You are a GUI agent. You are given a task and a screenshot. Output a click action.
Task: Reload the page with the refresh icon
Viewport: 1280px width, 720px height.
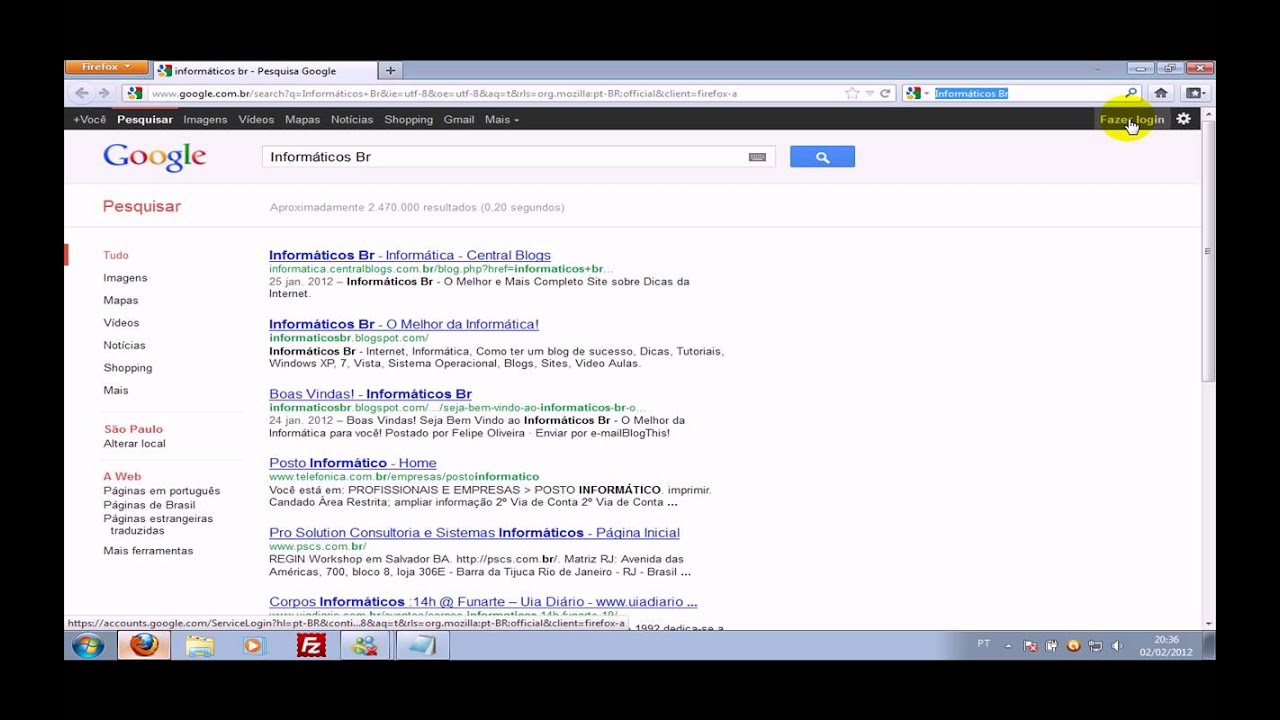coord(885,93)
